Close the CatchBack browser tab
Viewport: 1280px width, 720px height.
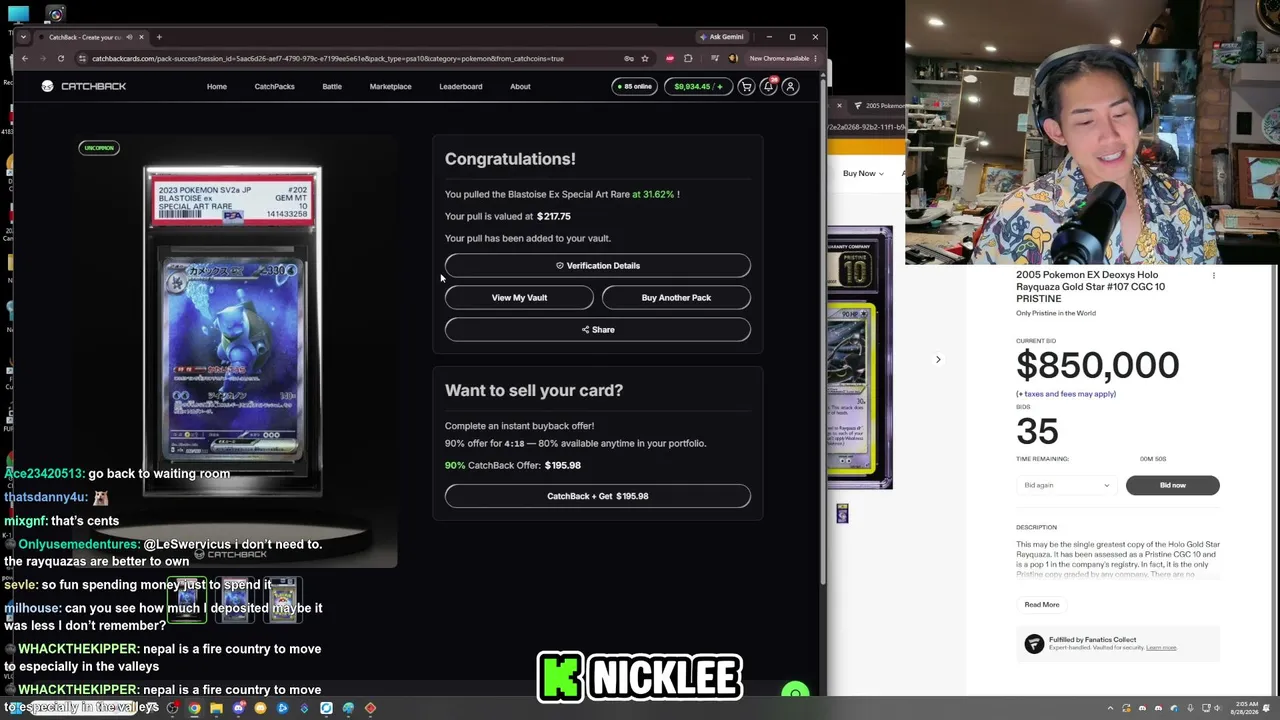141,37
